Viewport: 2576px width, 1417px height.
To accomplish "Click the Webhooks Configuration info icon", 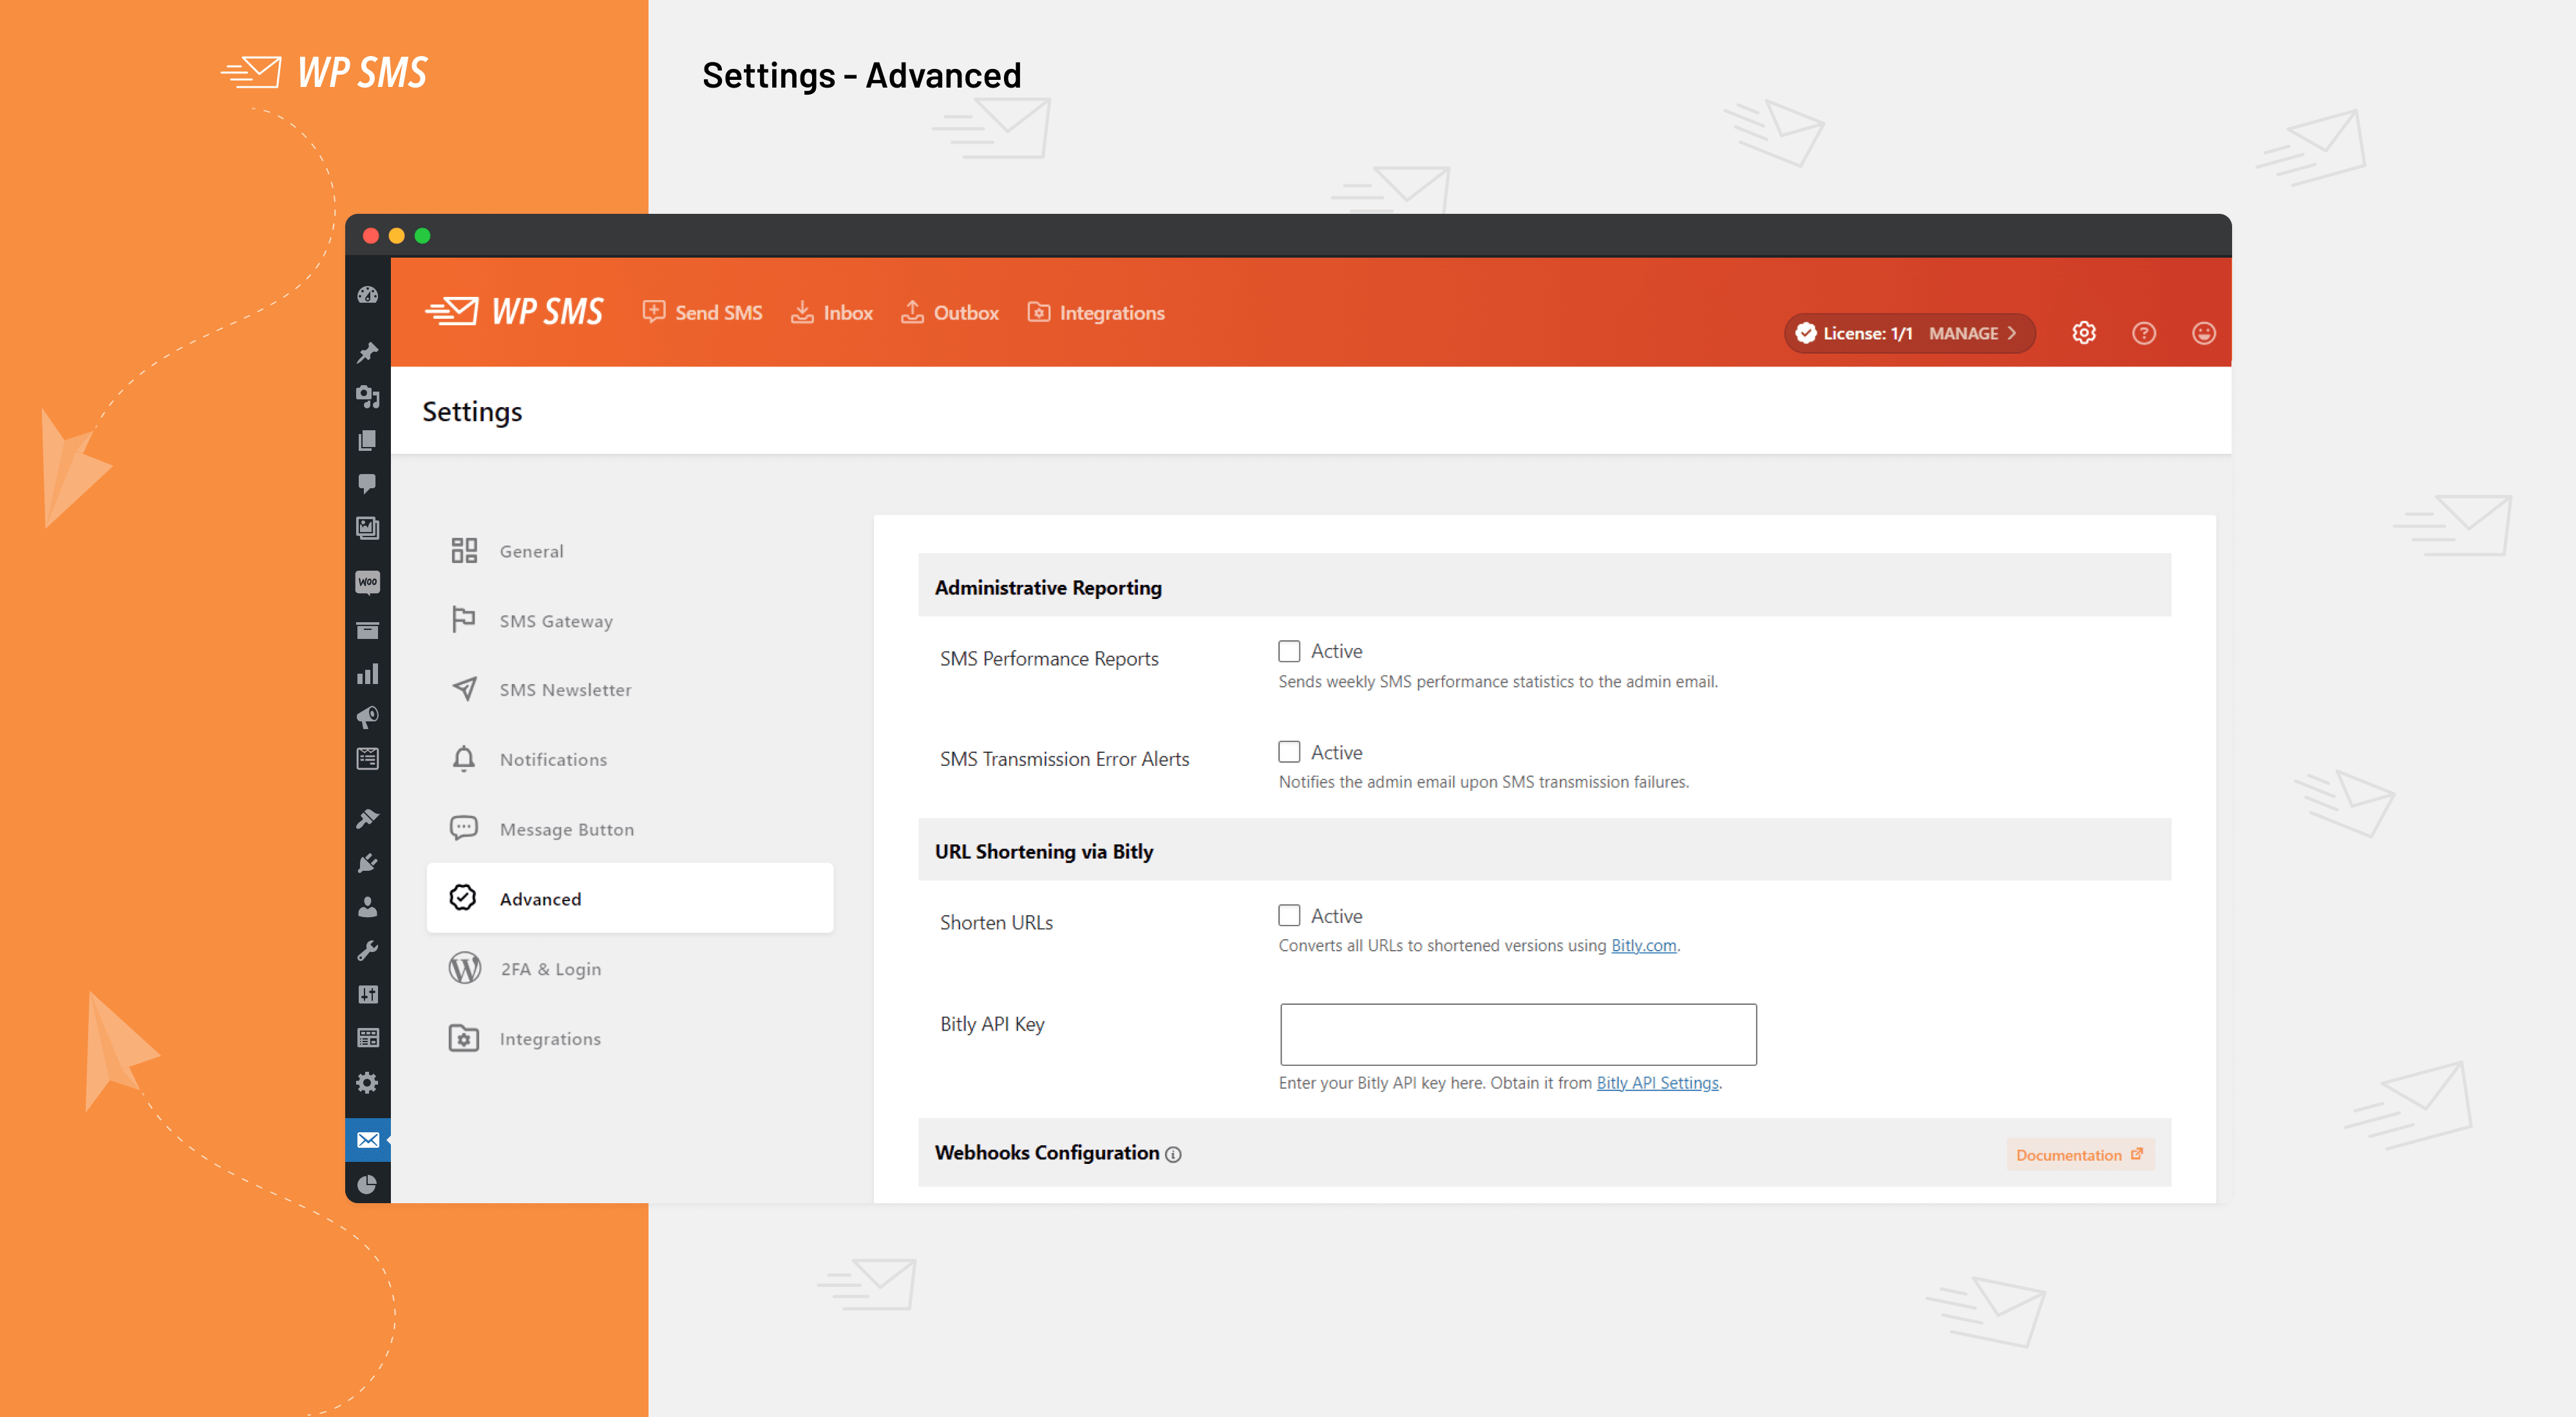I will pyautogui.click(x=1174, y=1154).
